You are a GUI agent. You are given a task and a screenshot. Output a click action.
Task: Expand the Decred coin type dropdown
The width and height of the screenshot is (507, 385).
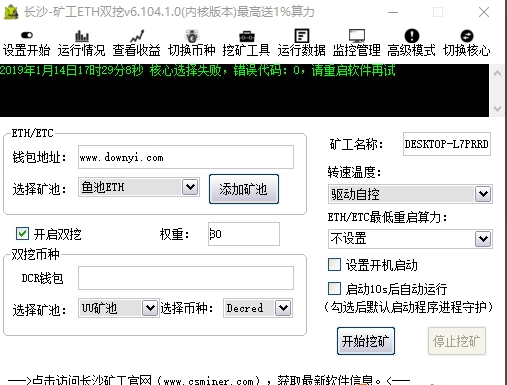(x=283, y=308)
